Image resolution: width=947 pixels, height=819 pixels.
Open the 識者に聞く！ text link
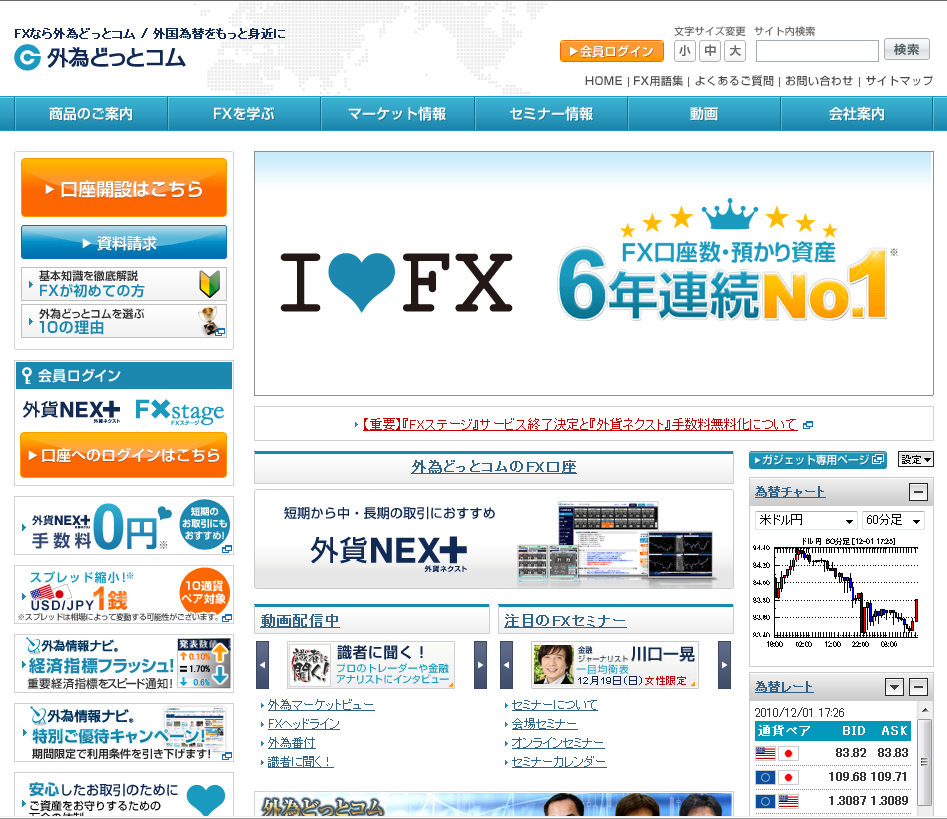click(x=300, y=762)
